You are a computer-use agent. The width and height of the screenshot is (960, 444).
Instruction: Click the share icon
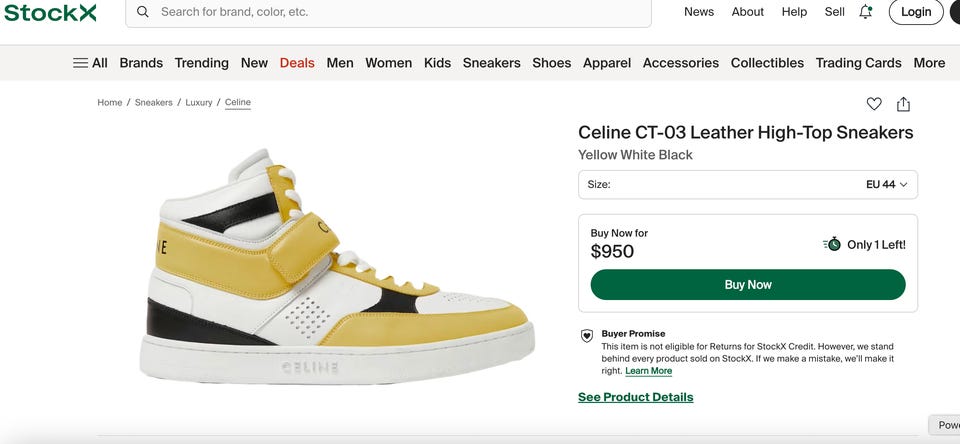[903, 104]
